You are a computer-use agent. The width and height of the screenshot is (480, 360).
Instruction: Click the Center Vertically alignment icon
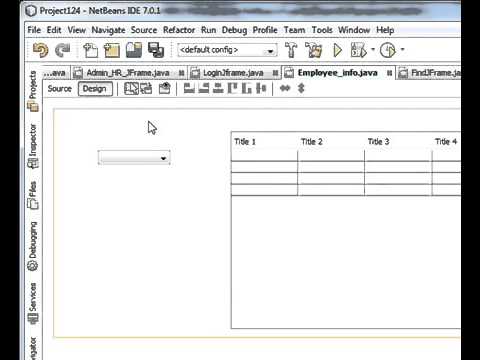261,88
